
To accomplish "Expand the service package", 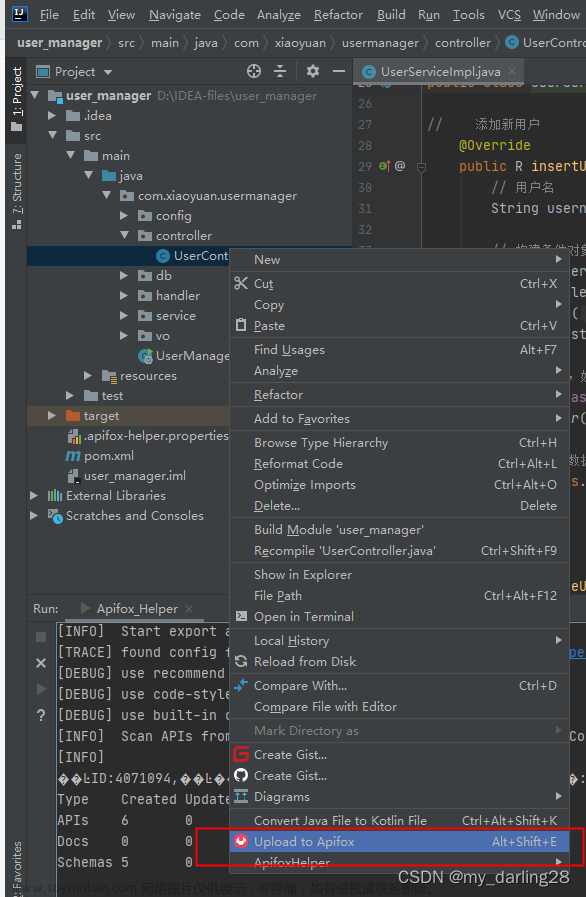I will [124, 316].
